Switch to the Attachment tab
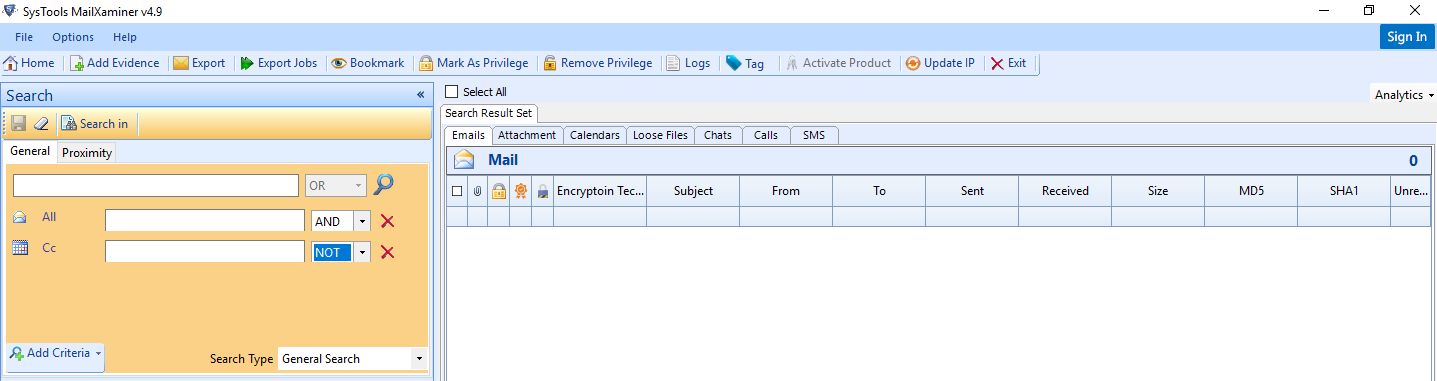Viewport: 1437px width, 381px height. [527, 135]
